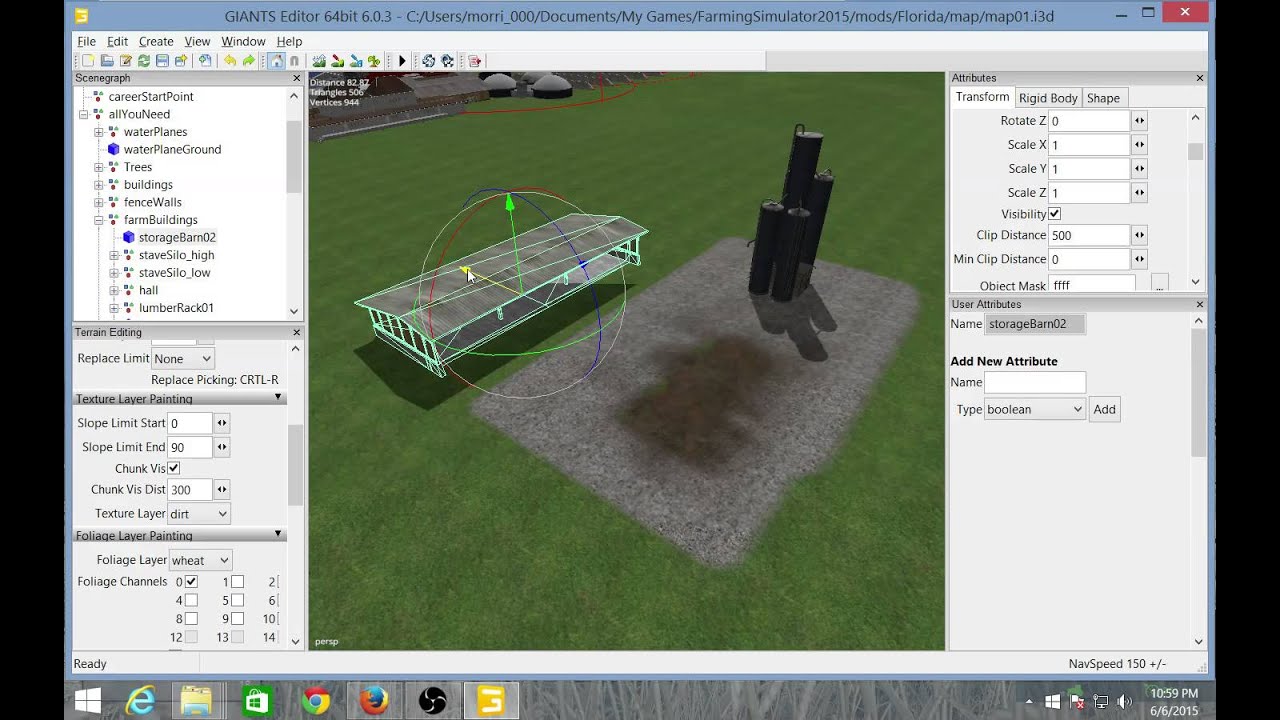This screenshot has width=1280, height=720.
Task: Close the Scenegraph panel
Action: point(296,78)
